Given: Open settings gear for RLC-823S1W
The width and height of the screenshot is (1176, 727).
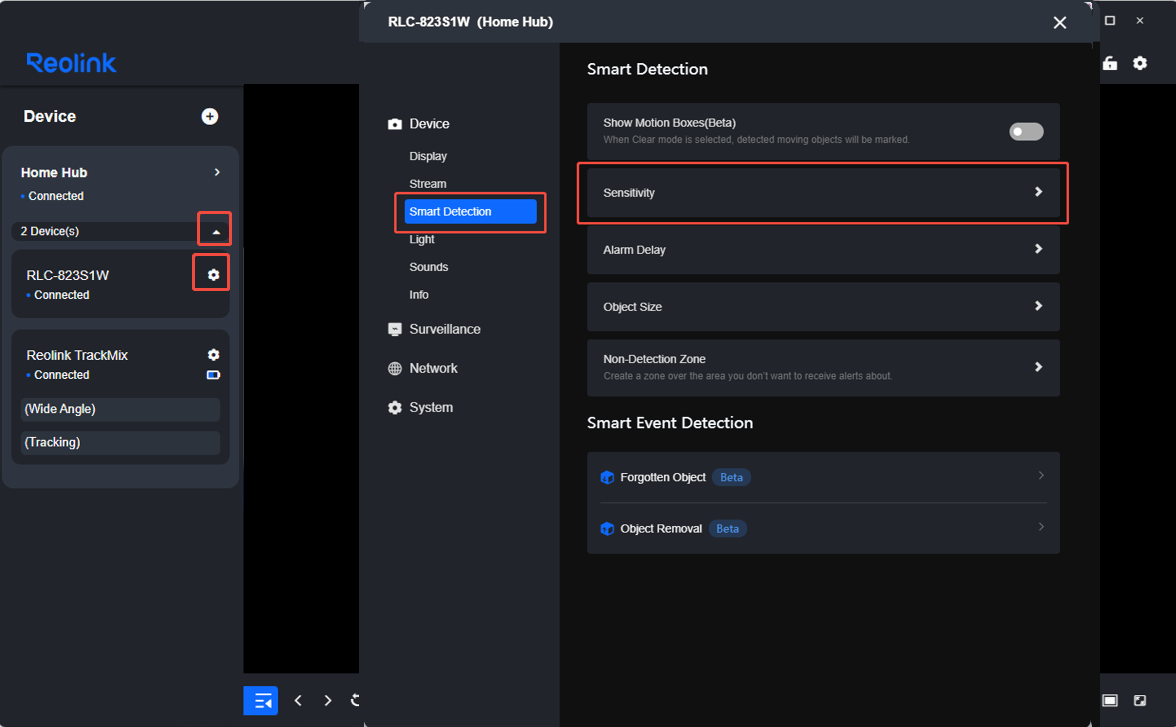Looking at the screenshot, I should point(213,275).
